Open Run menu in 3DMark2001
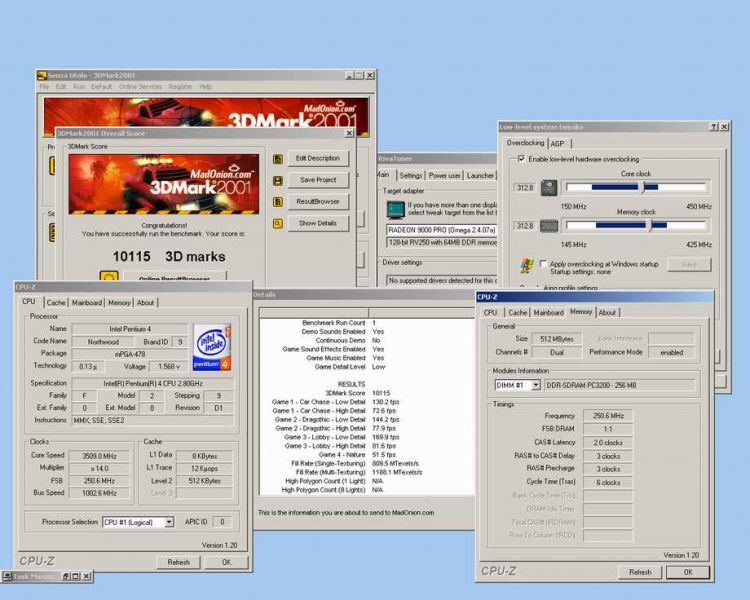This screenshot has width=750, height=600. tap(79, 87)
